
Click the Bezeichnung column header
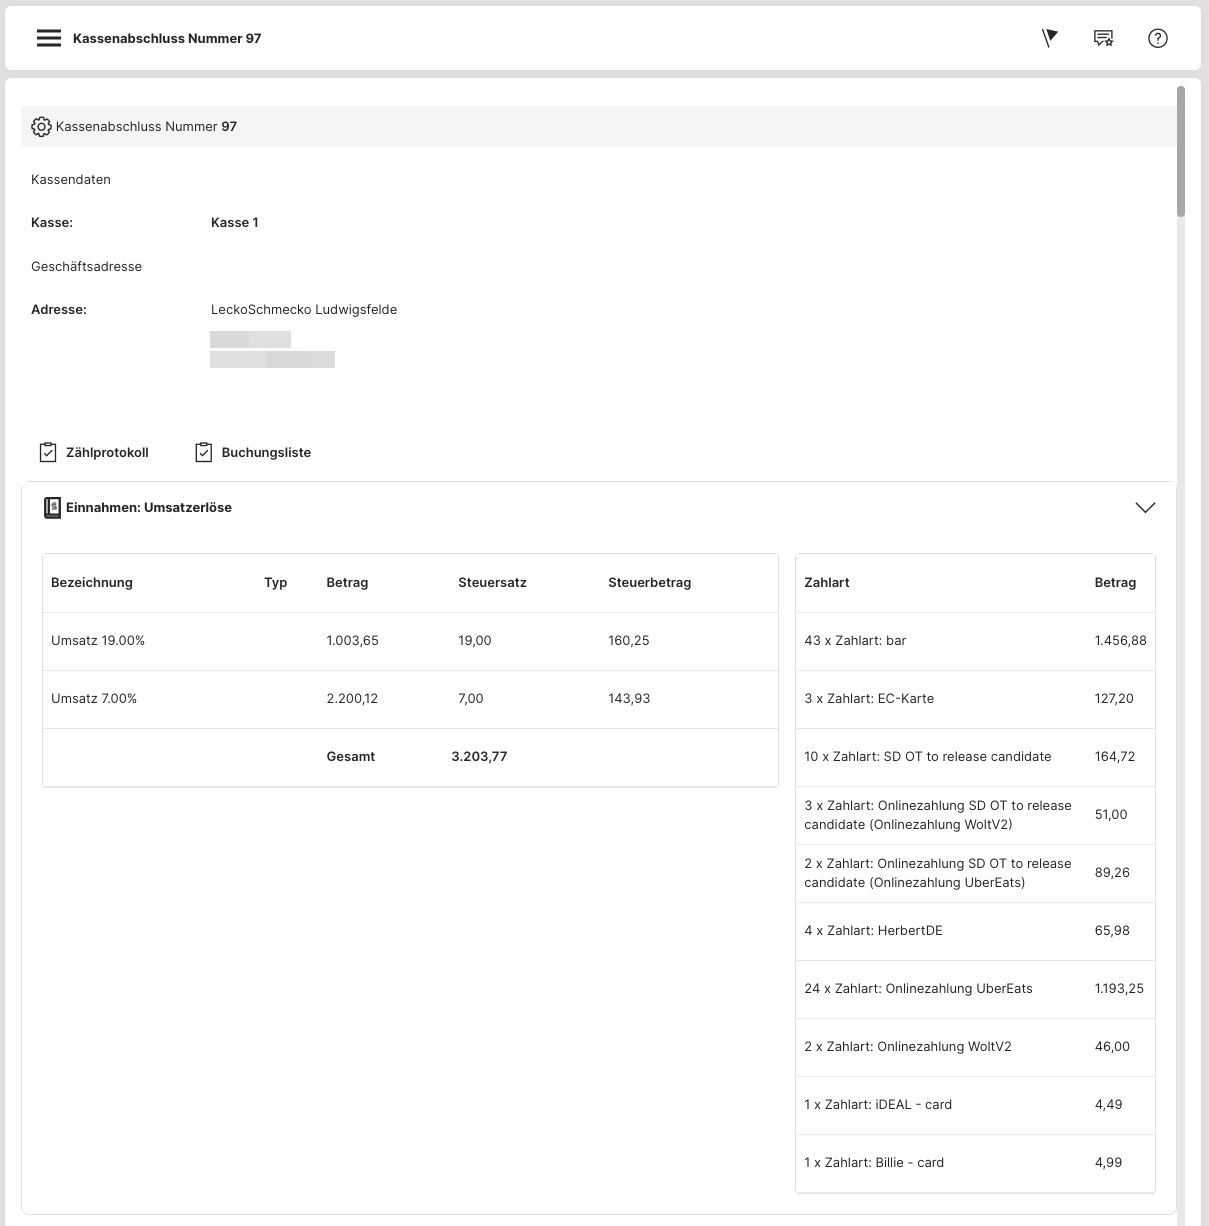92,583
